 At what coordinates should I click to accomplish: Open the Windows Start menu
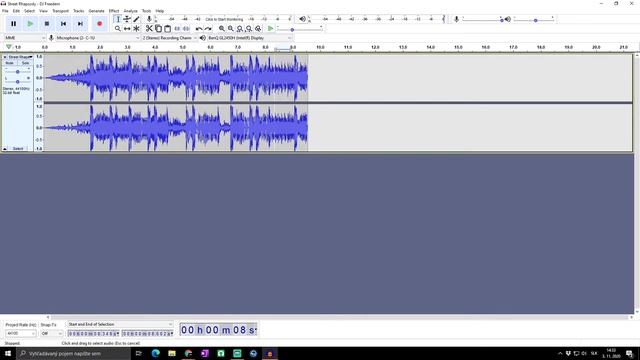click(x=8, y=353)
